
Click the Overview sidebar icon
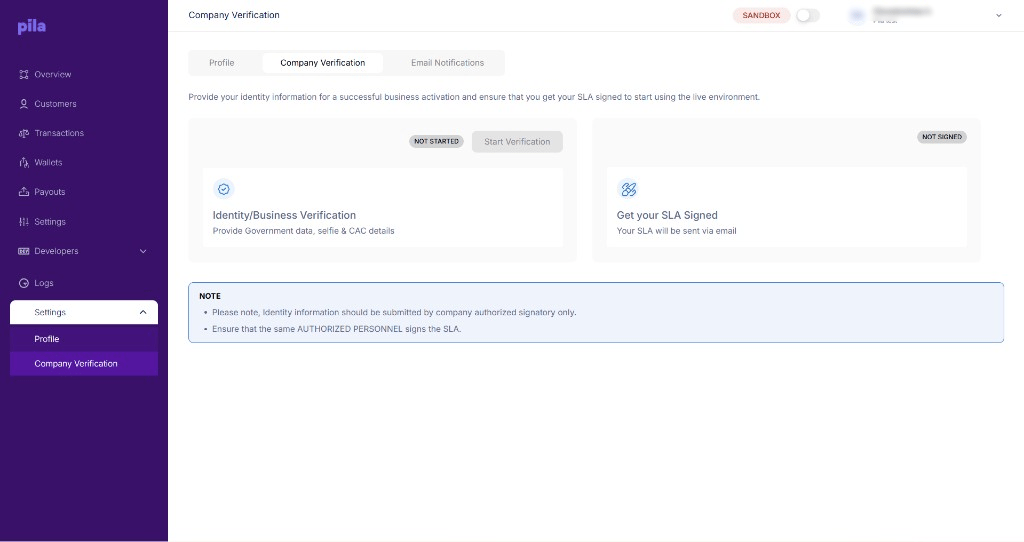click(24, 74)
